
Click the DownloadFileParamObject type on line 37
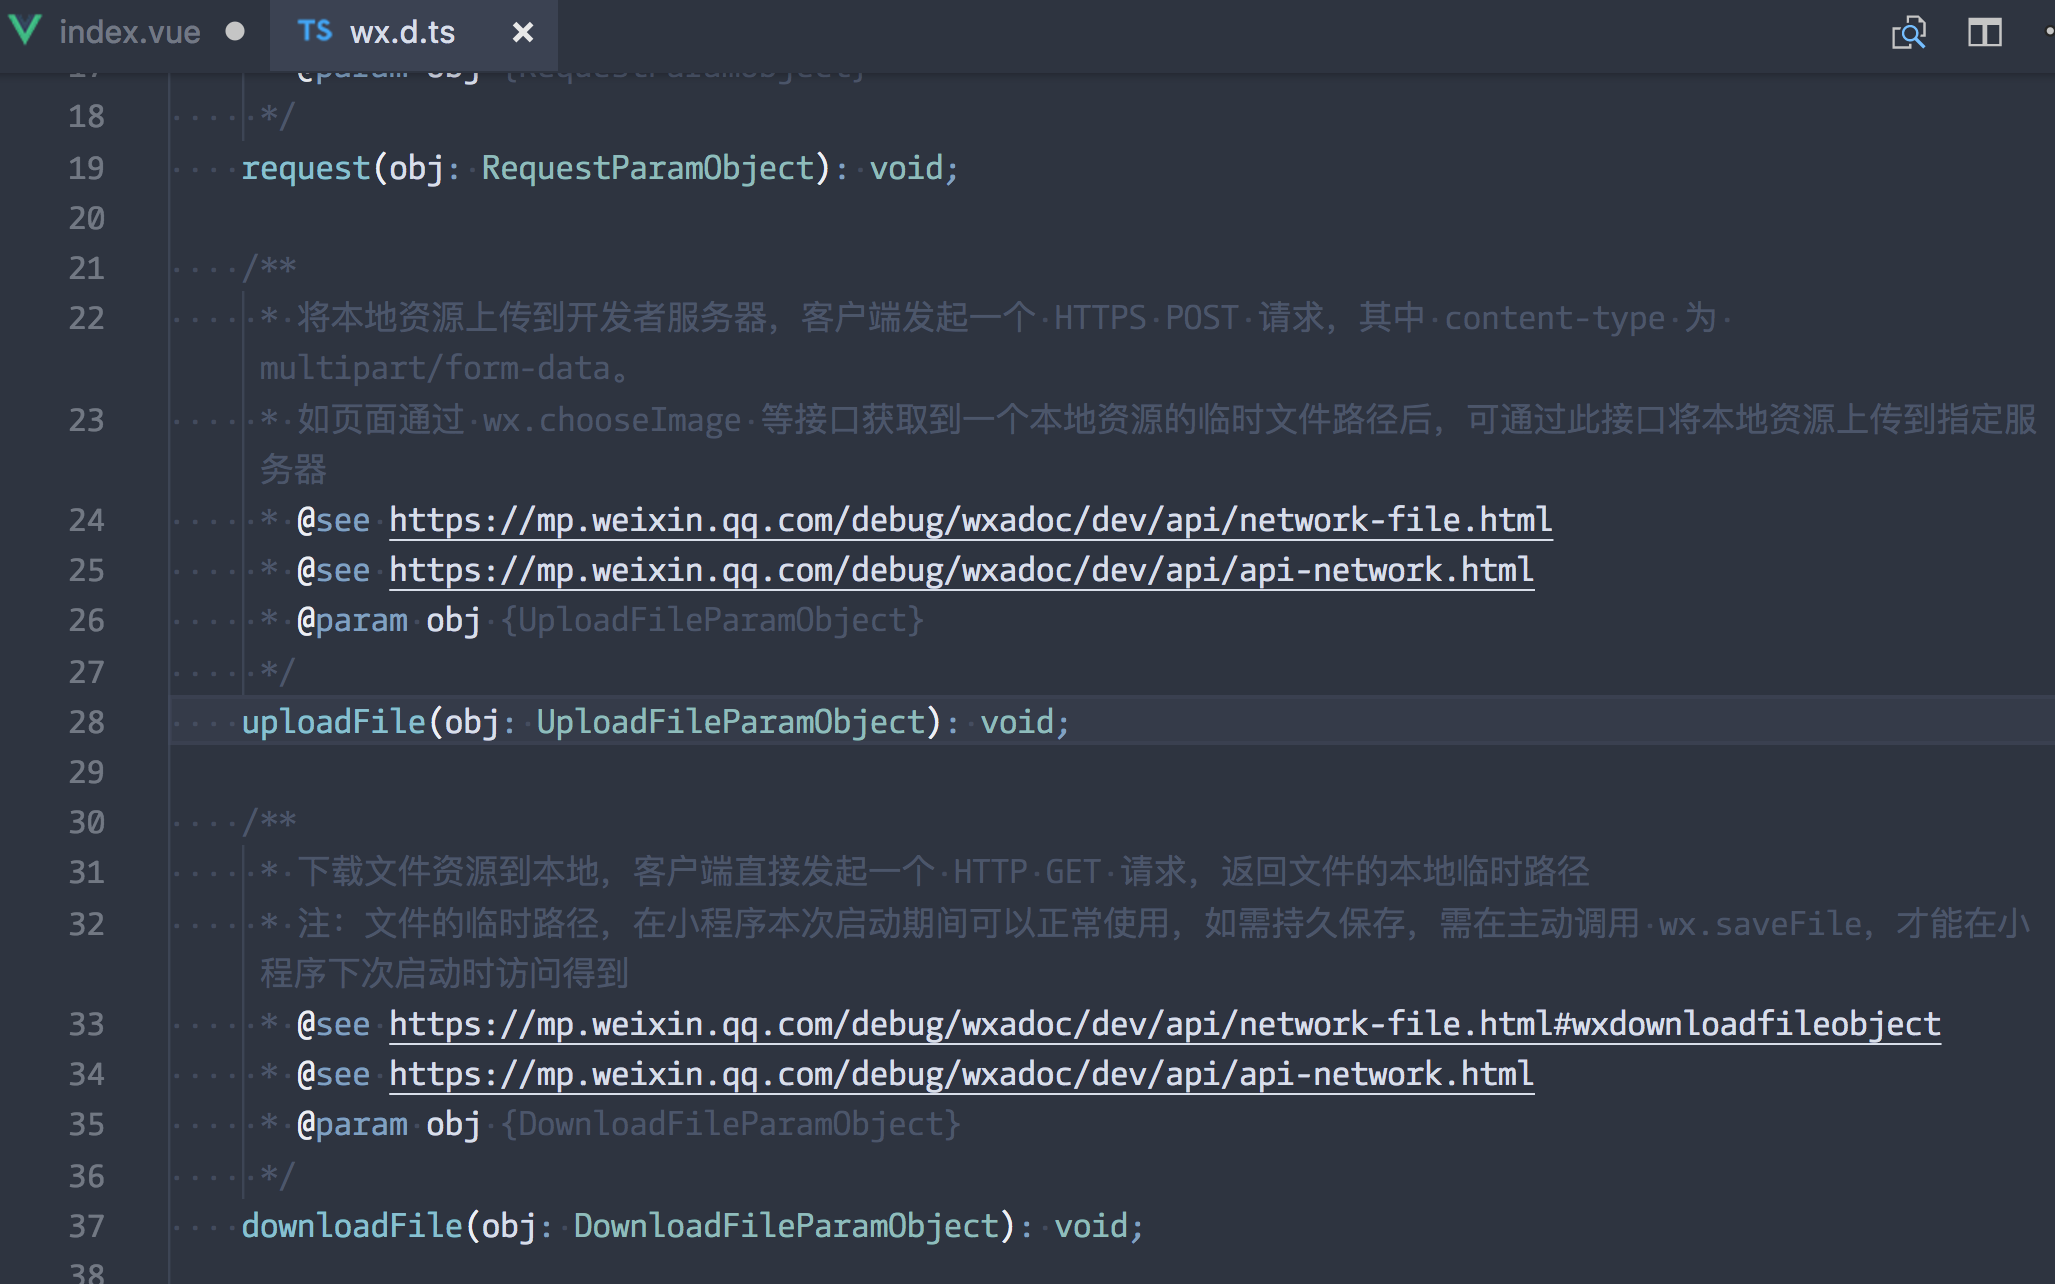[x=786, y=1226]
